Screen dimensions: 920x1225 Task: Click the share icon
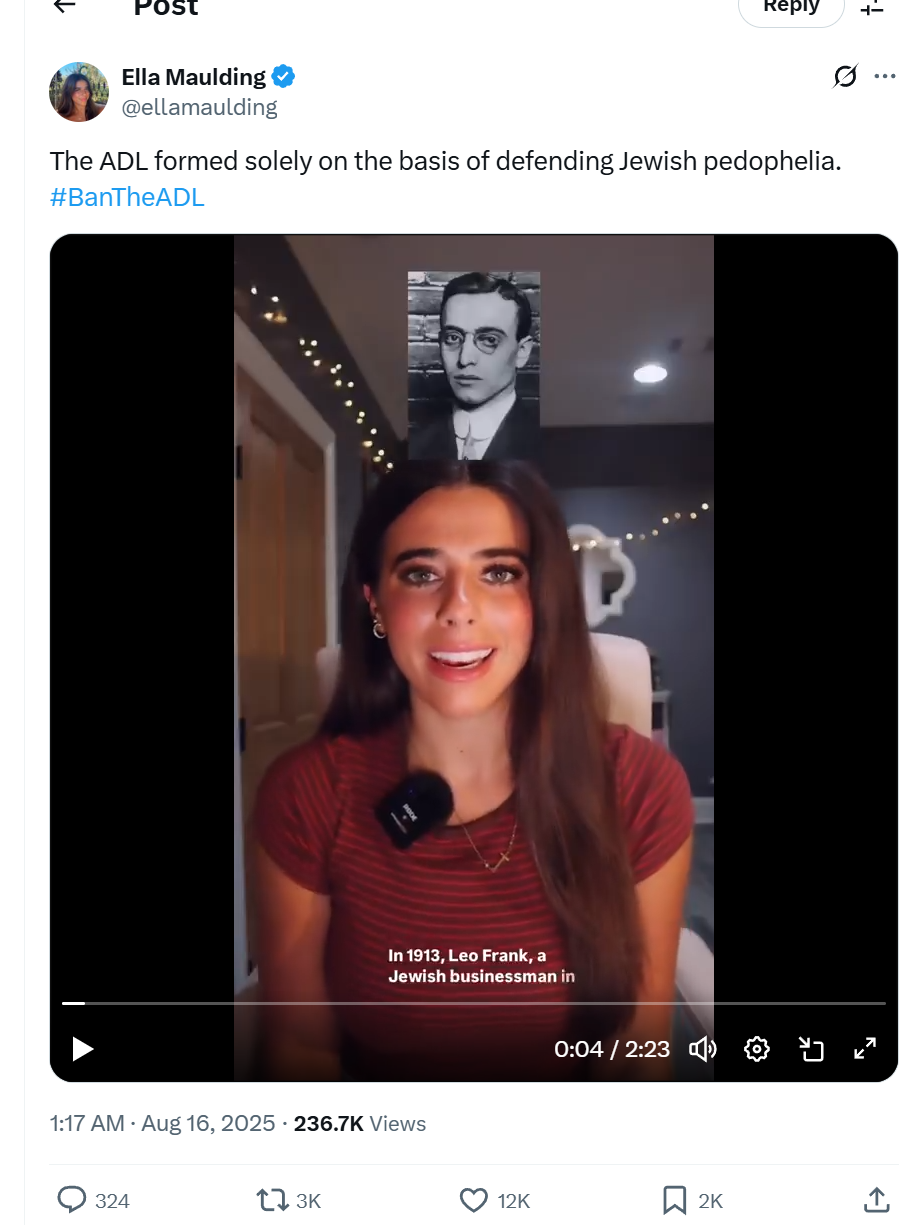coord(876,1199)
